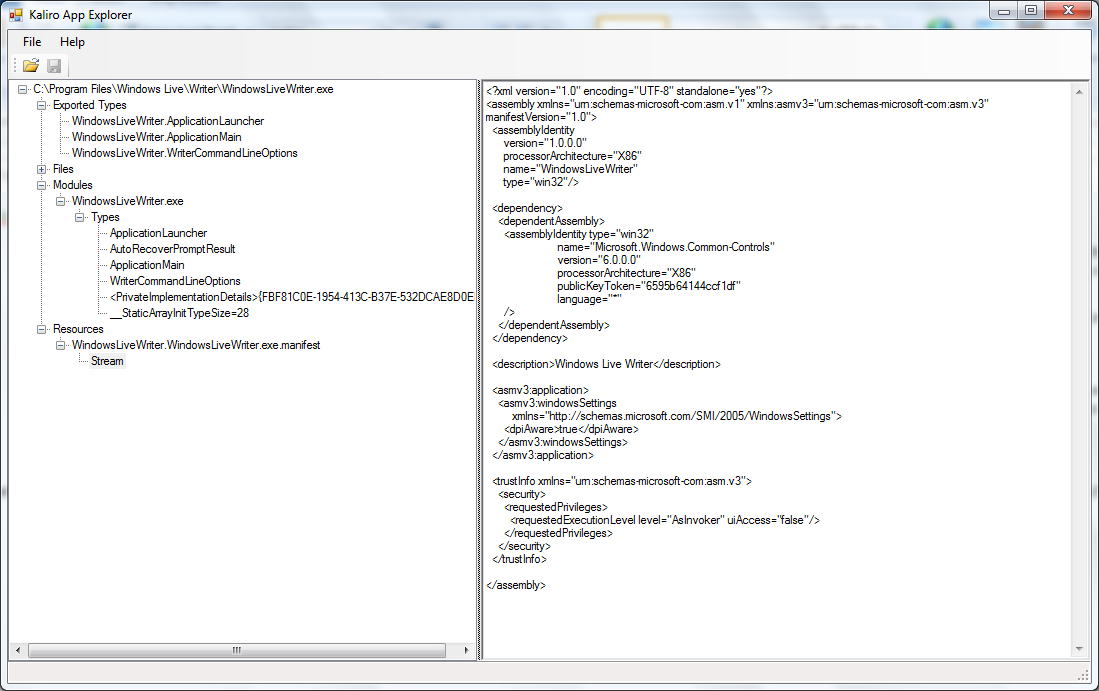1099x691 pixels.
Task: Click the publicKeyToken 6595b64144ccf1df line
Action: point(648,286)
